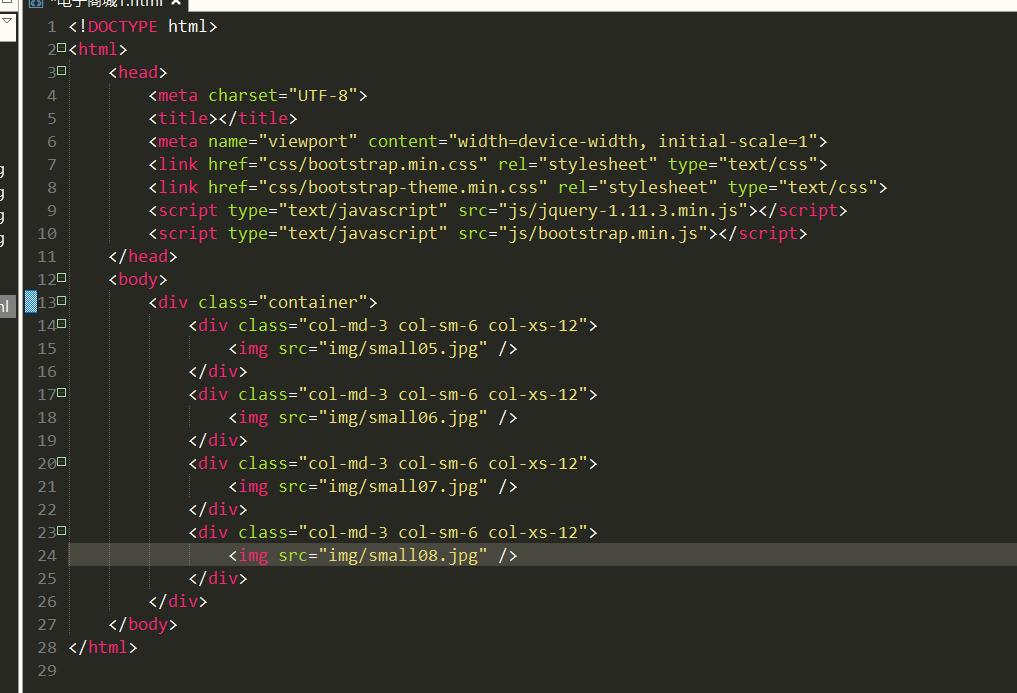
Task: Click the HTML file icon on the tab
Action: (36, 3)
